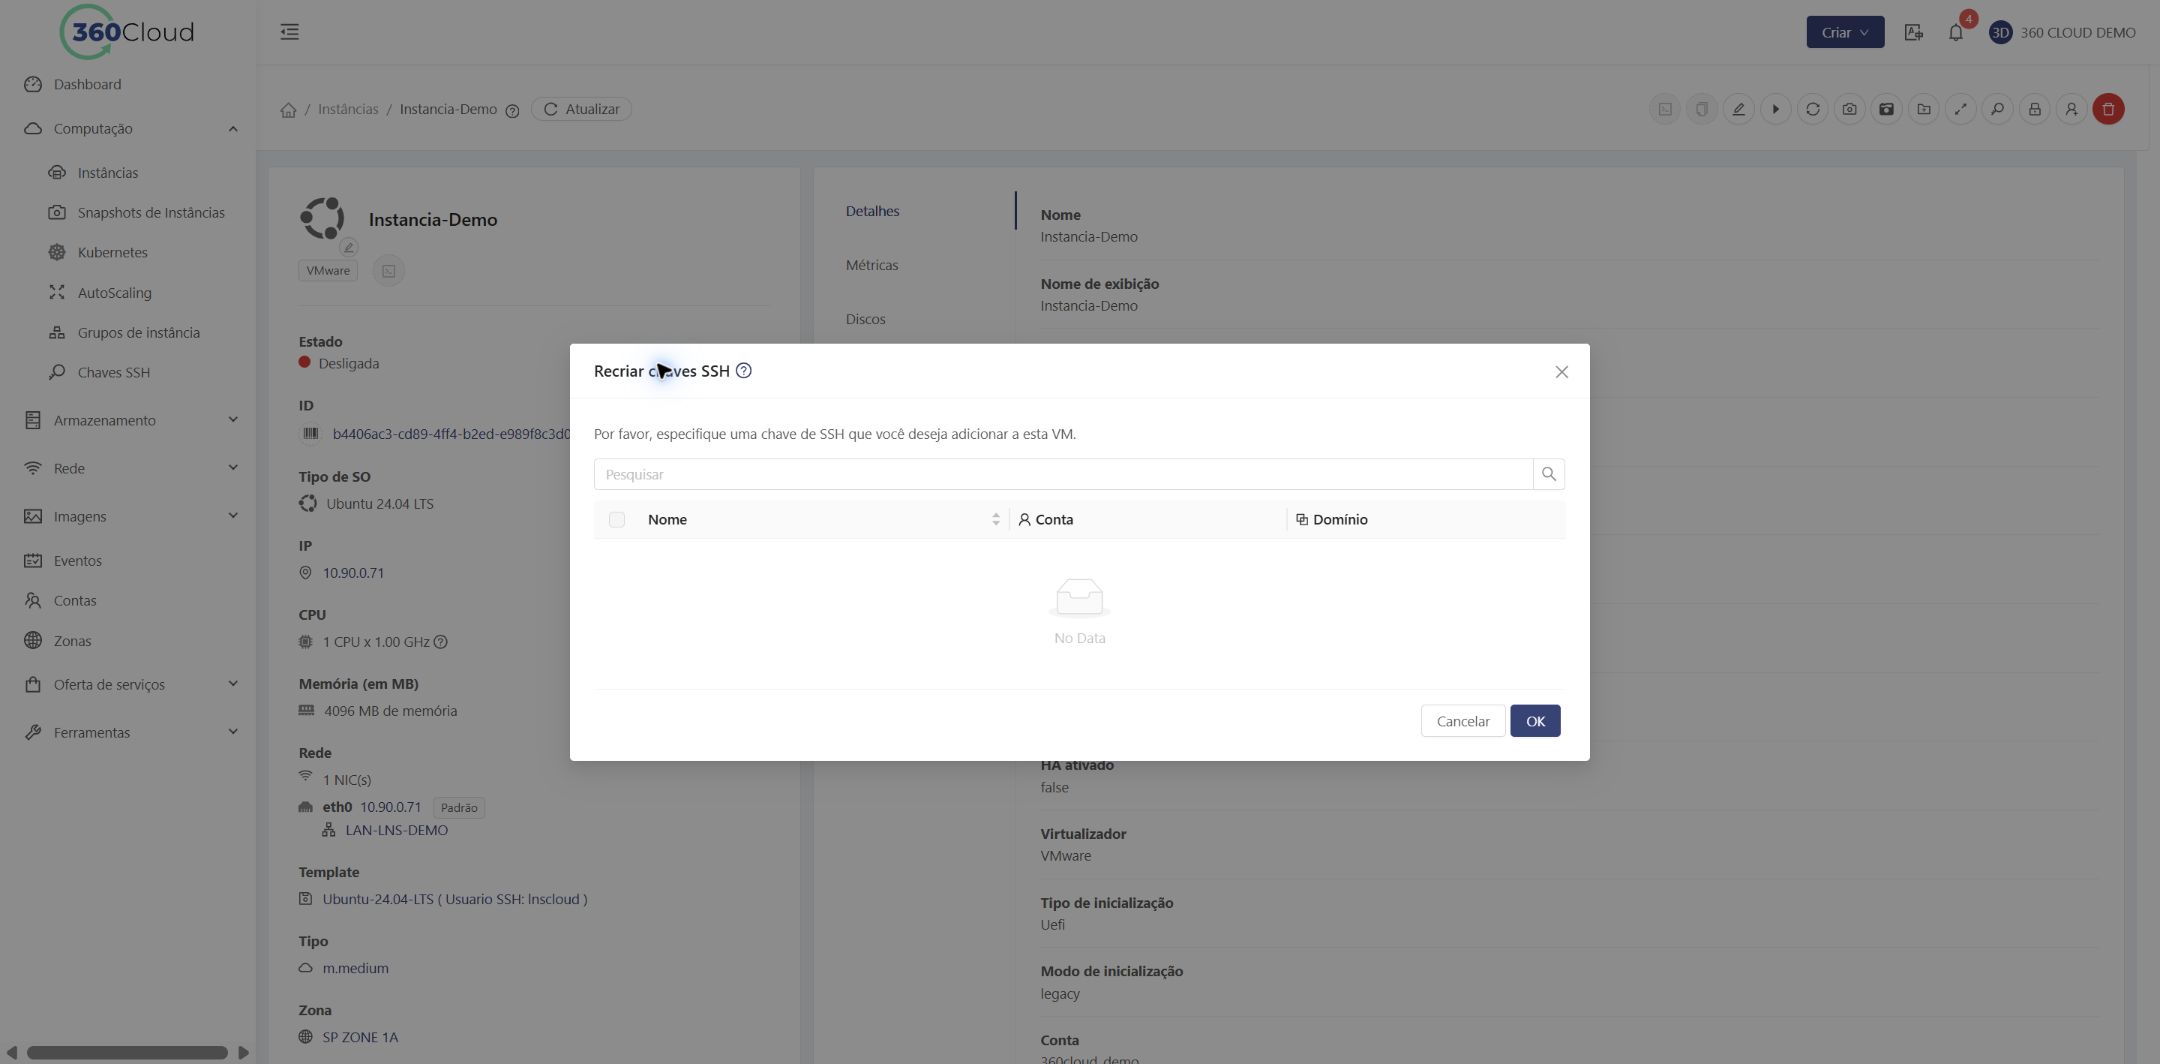The image size is (2160, 1064).
Task: Click the home icon in the breadcrumb
Action: click(288, 110)
